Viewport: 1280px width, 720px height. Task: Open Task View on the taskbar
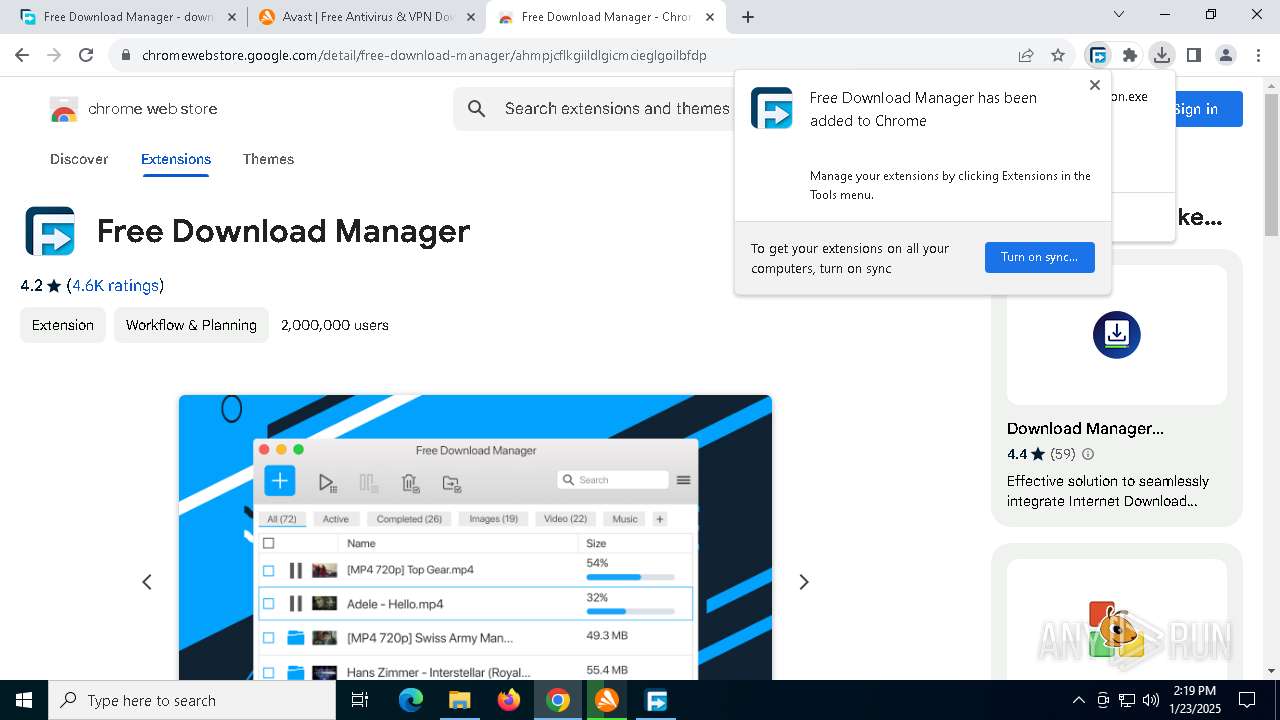coord(360,700)
